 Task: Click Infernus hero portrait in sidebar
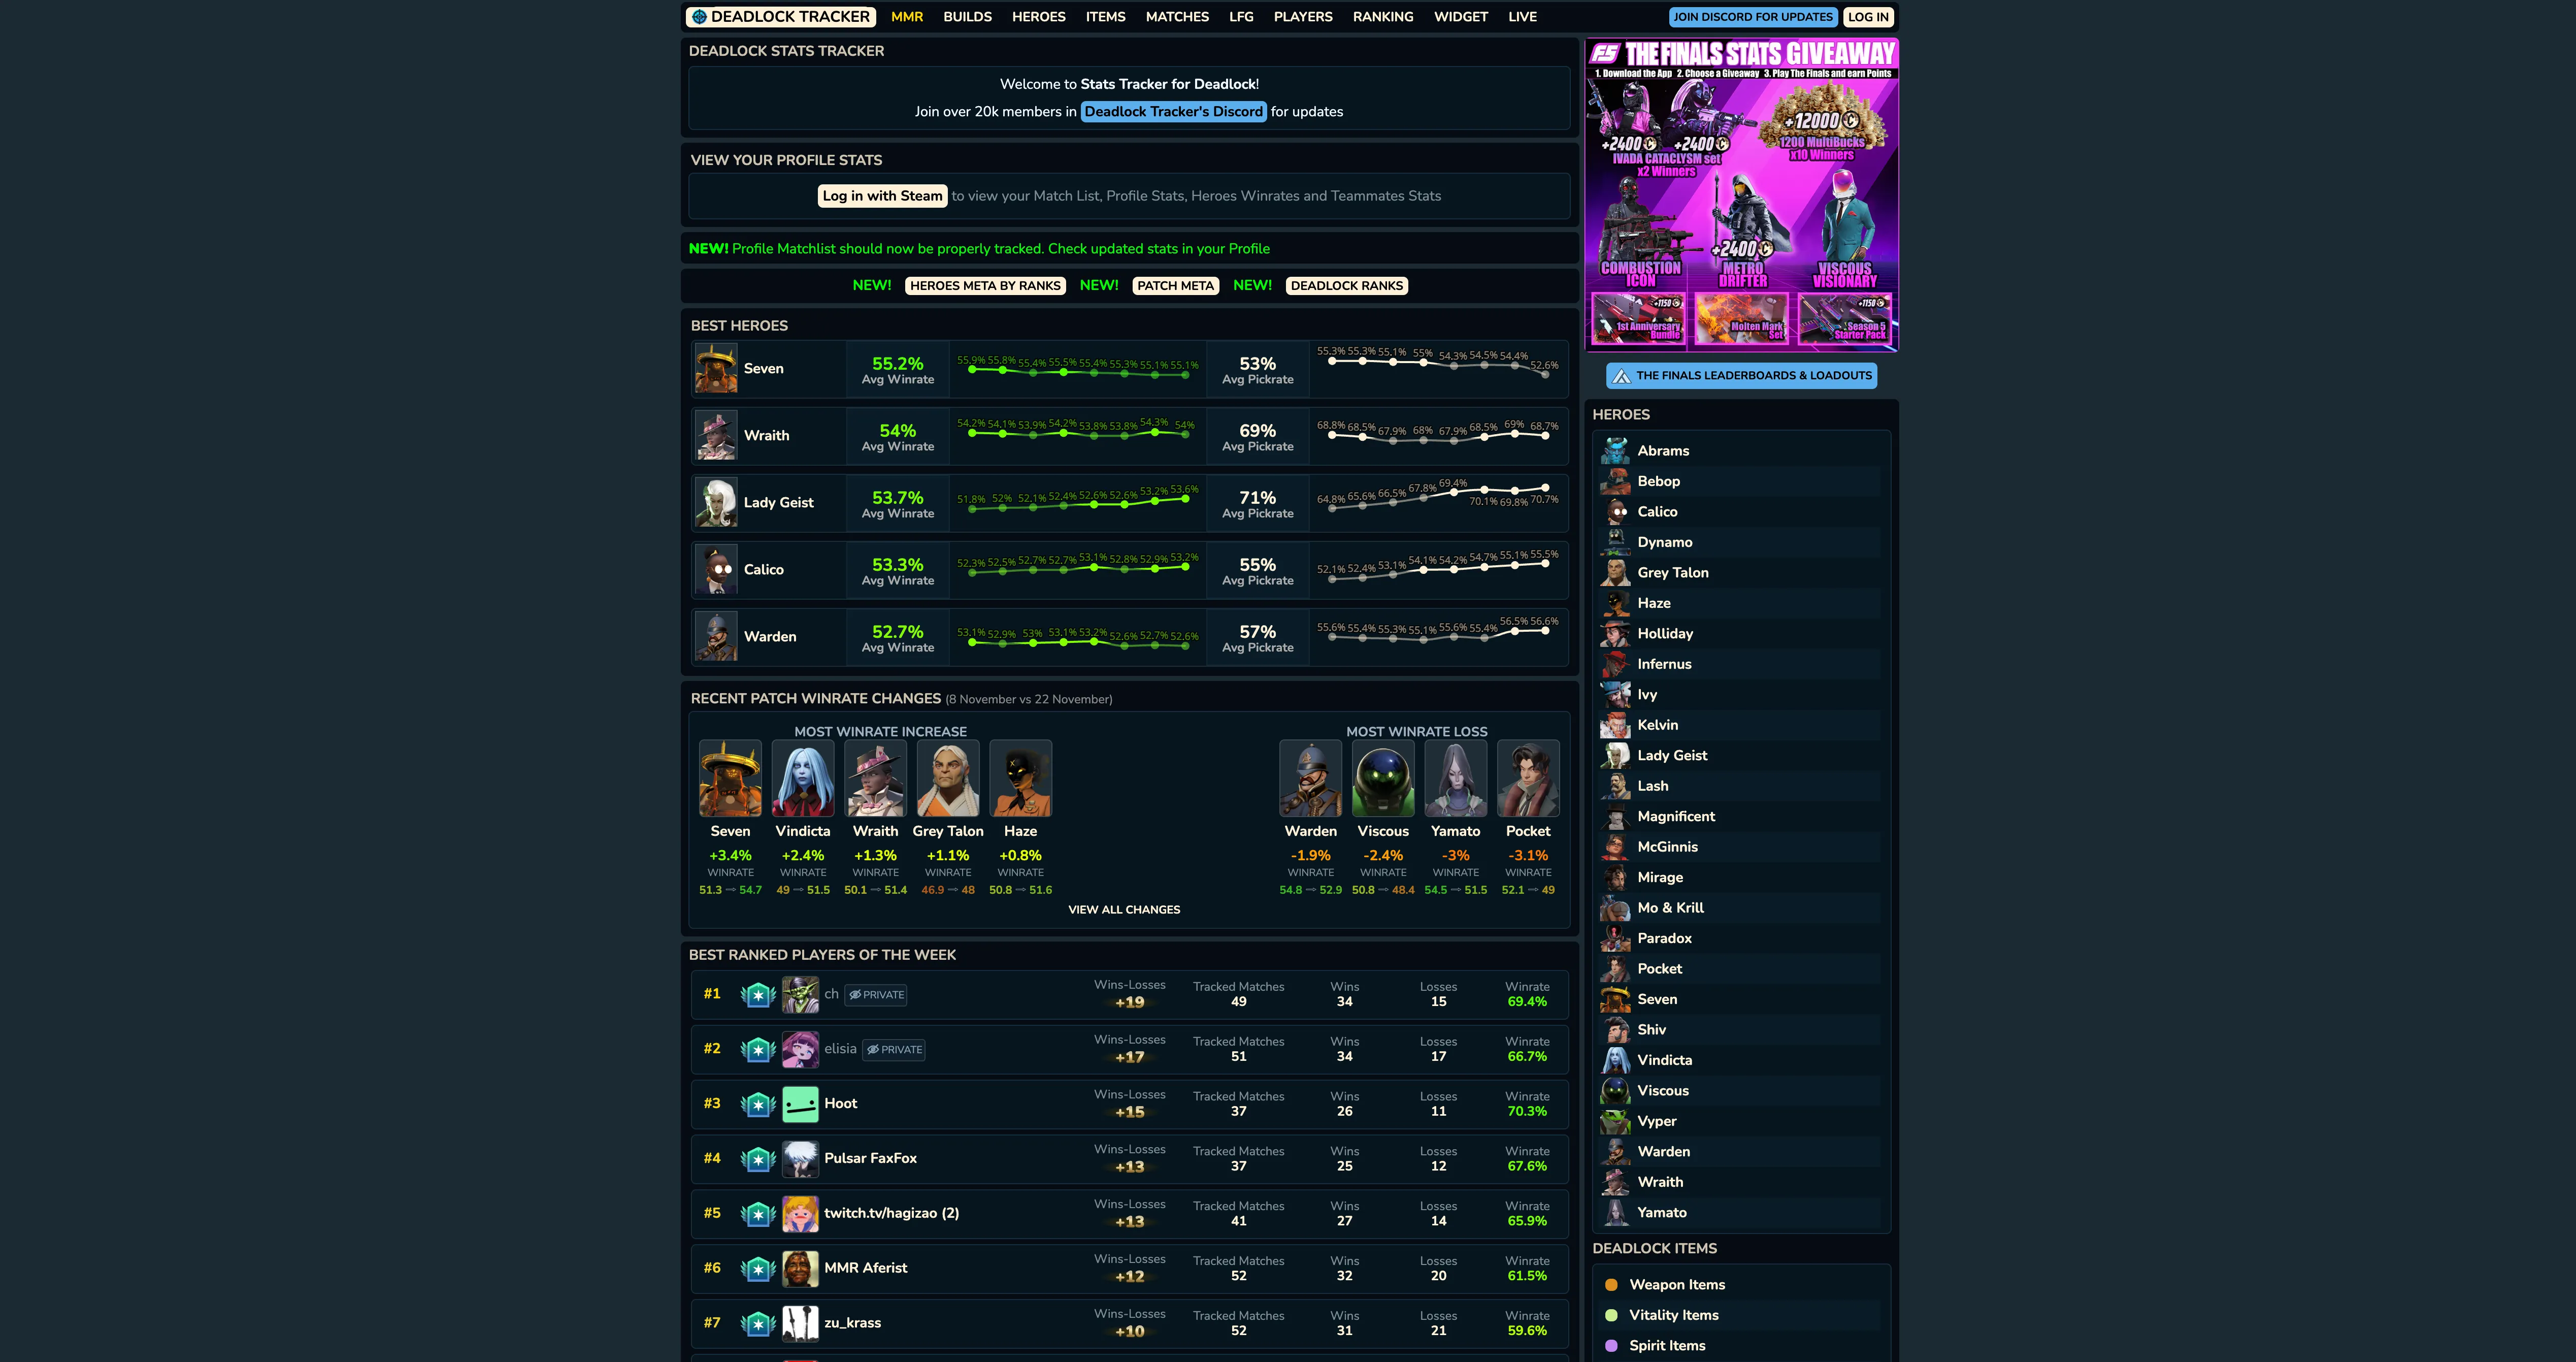pos(1615,664)
